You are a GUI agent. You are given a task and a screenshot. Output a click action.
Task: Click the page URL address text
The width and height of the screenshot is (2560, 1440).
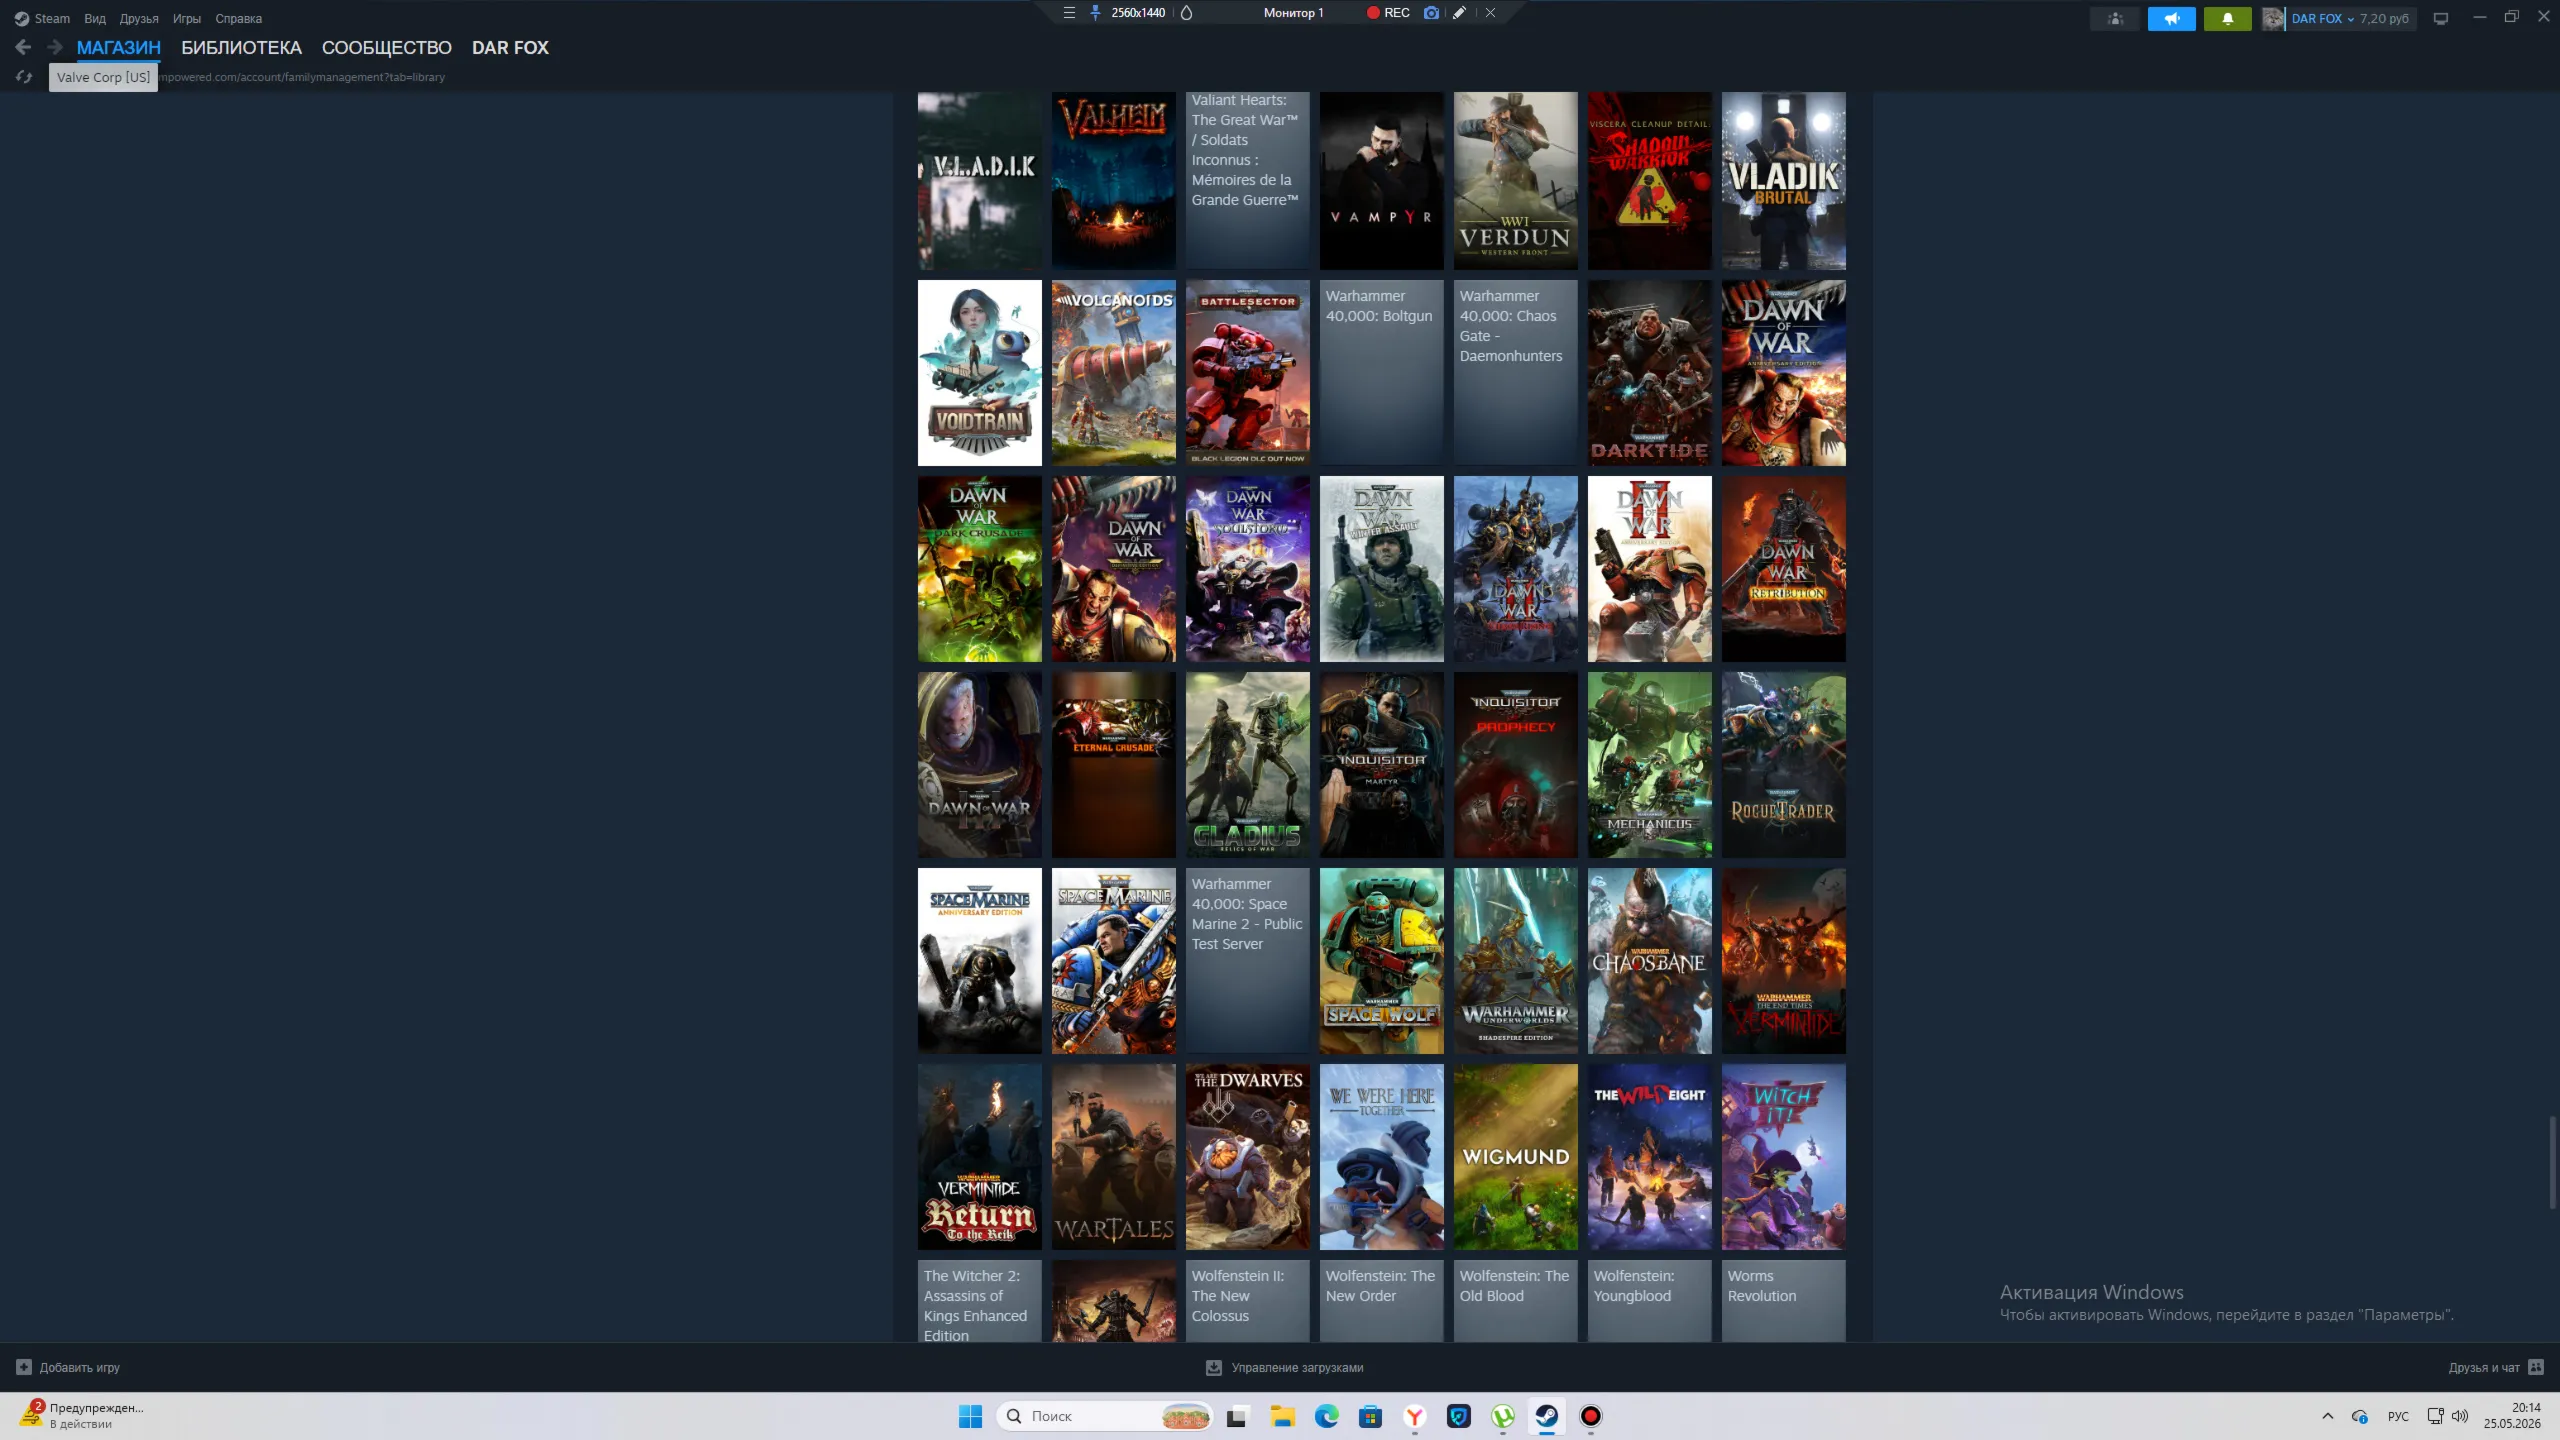(302, 77)
